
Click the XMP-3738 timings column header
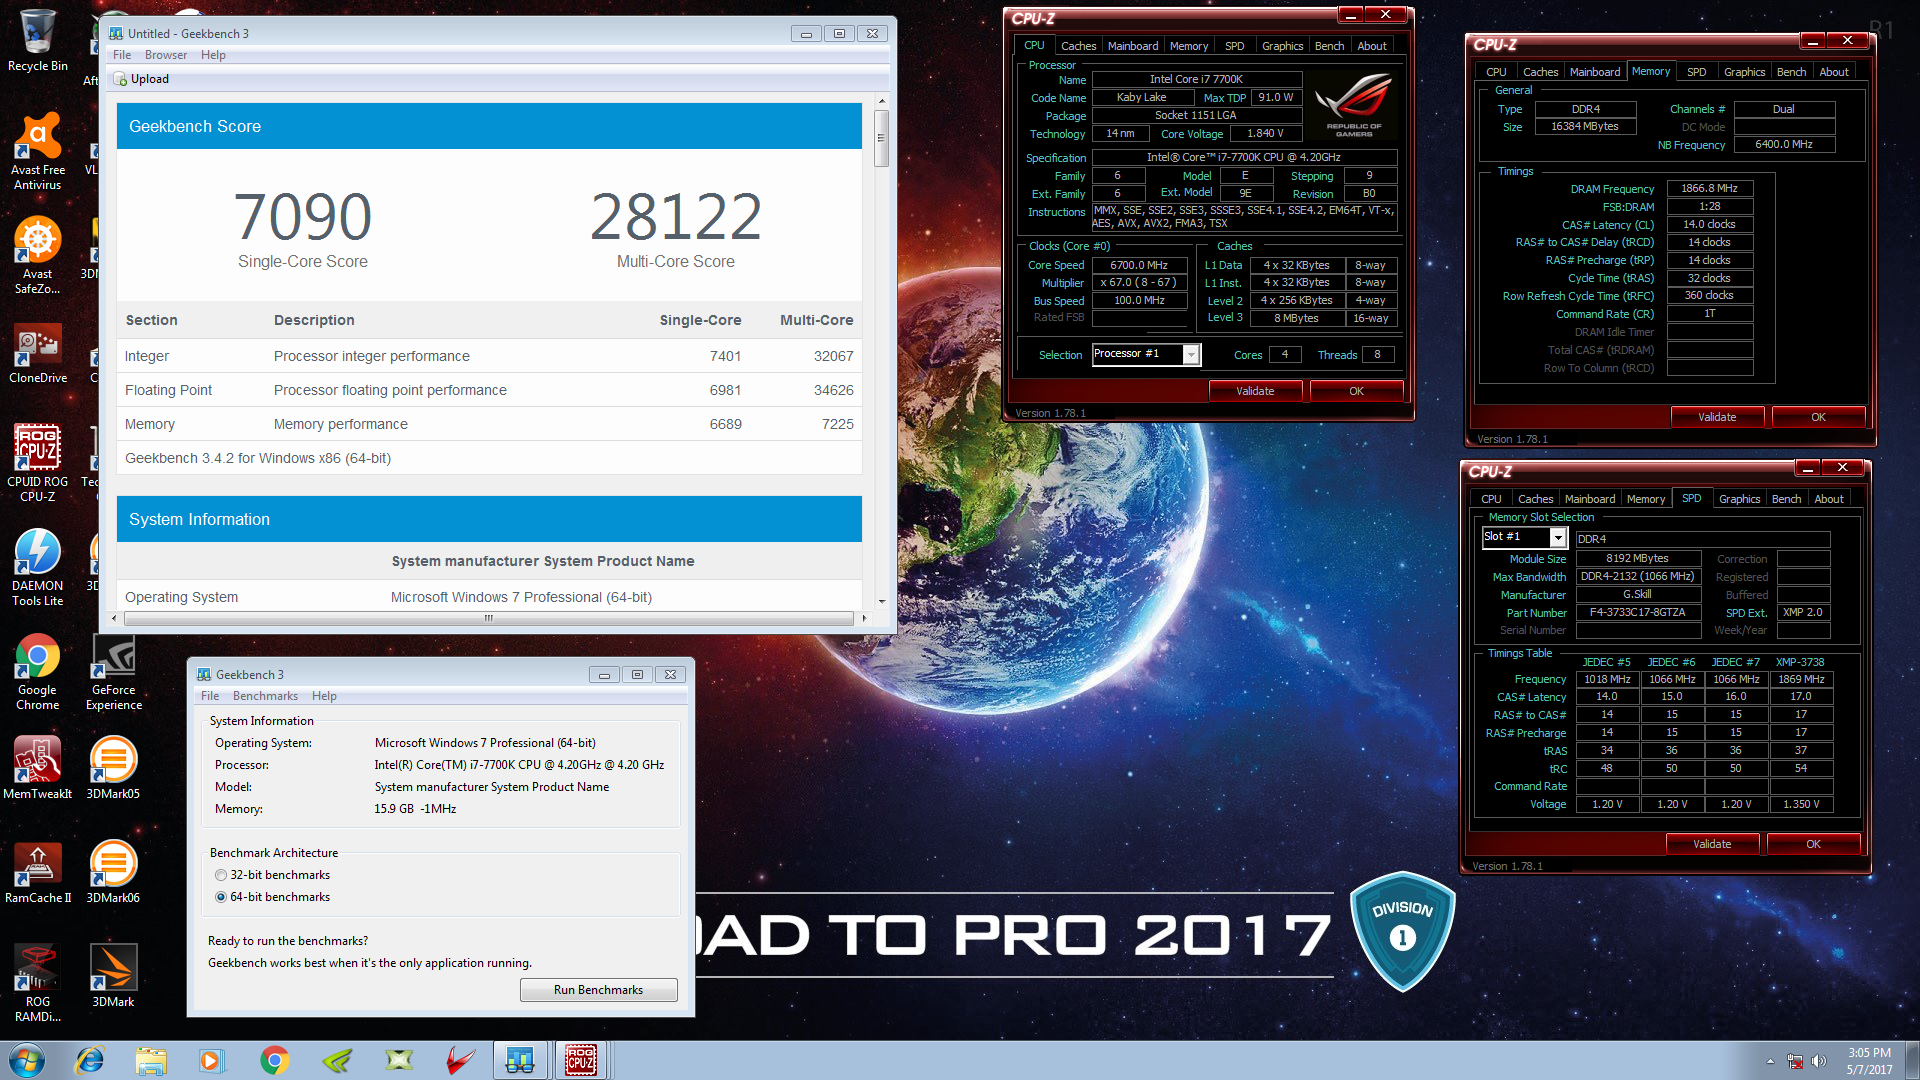click(1800, 662)
